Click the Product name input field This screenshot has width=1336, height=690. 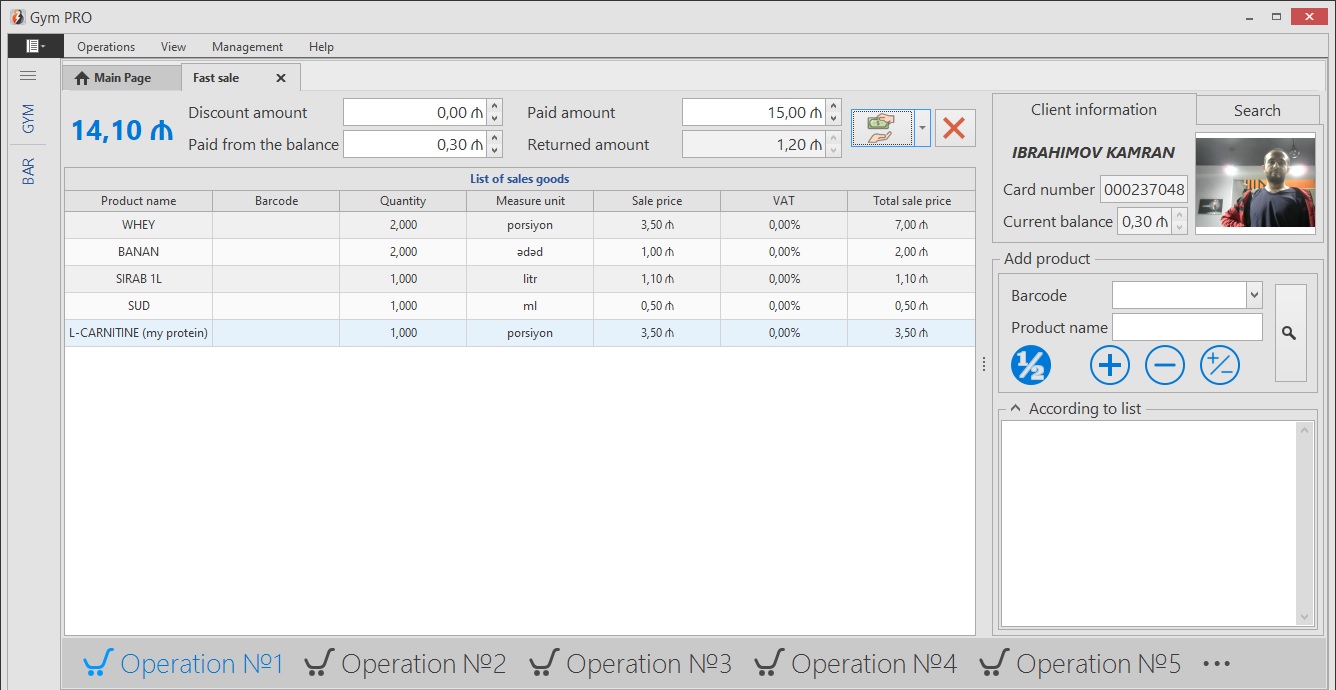click(x=1187, y=327)
